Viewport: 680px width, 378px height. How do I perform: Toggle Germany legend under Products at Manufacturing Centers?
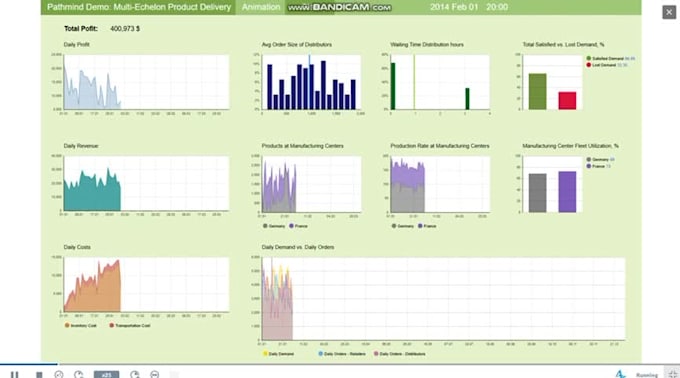274,226
